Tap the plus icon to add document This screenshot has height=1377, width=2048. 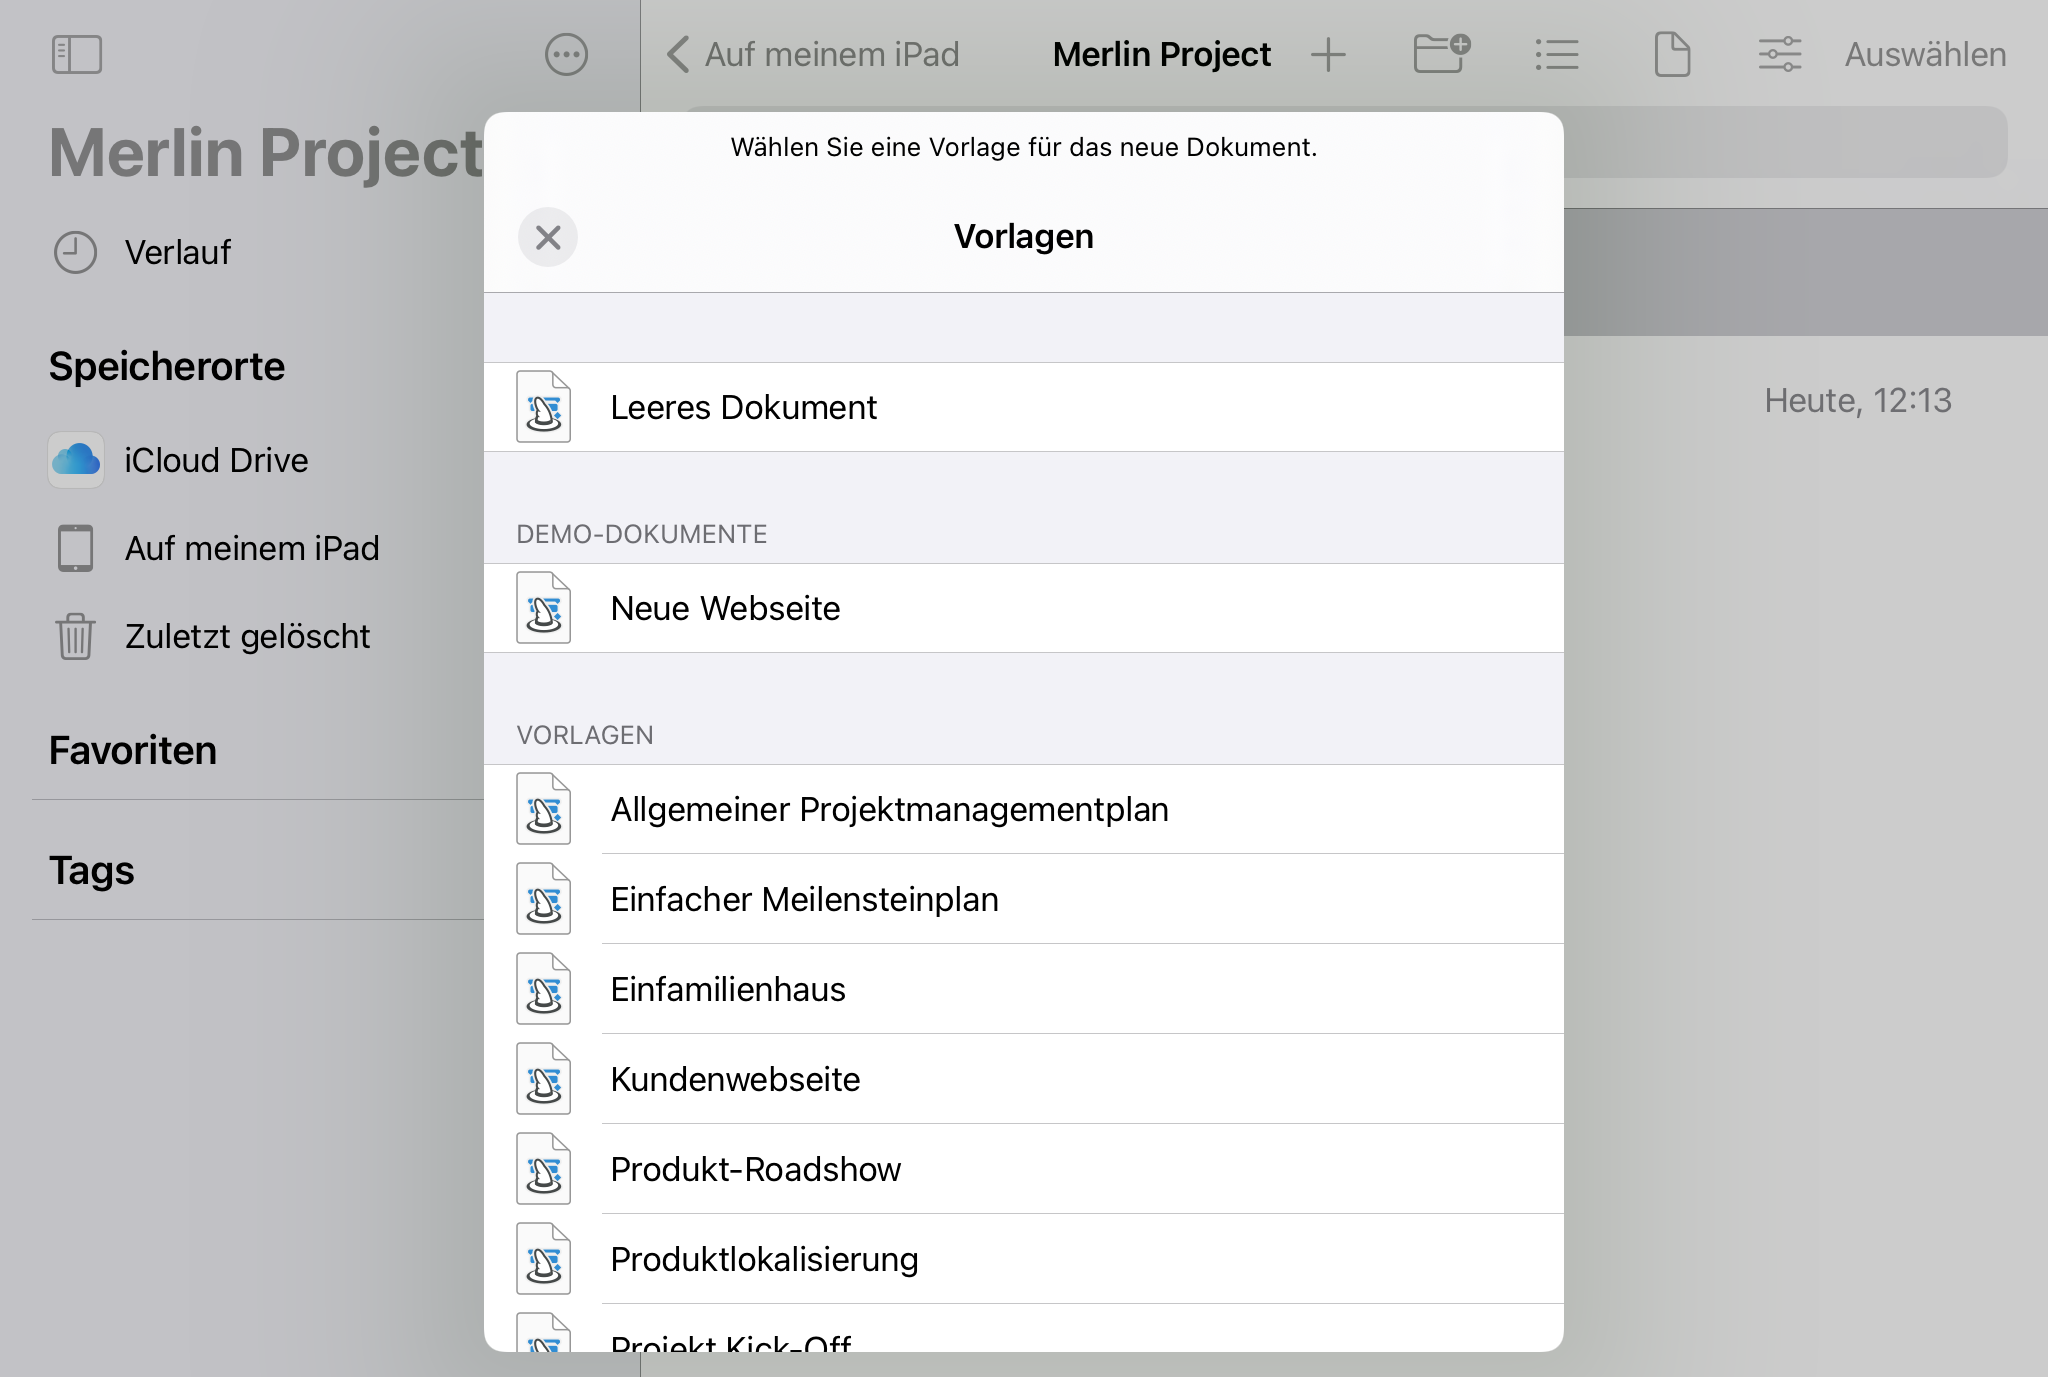[x=1328, y=54]
